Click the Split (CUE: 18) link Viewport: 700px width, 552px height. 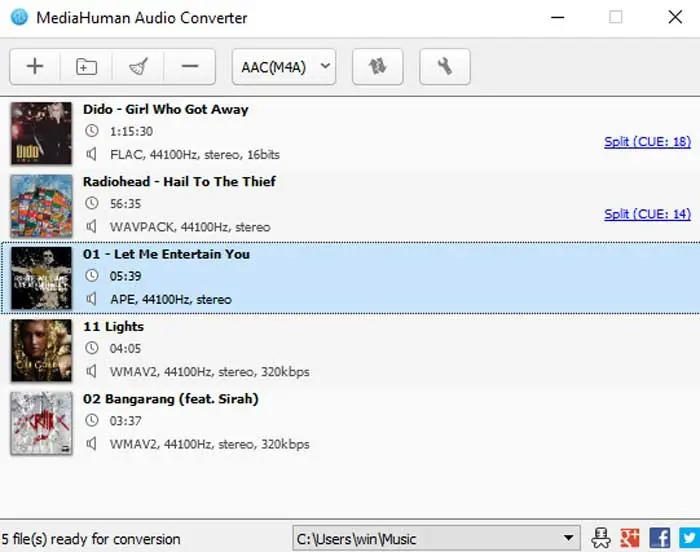(x=647, y=142)
